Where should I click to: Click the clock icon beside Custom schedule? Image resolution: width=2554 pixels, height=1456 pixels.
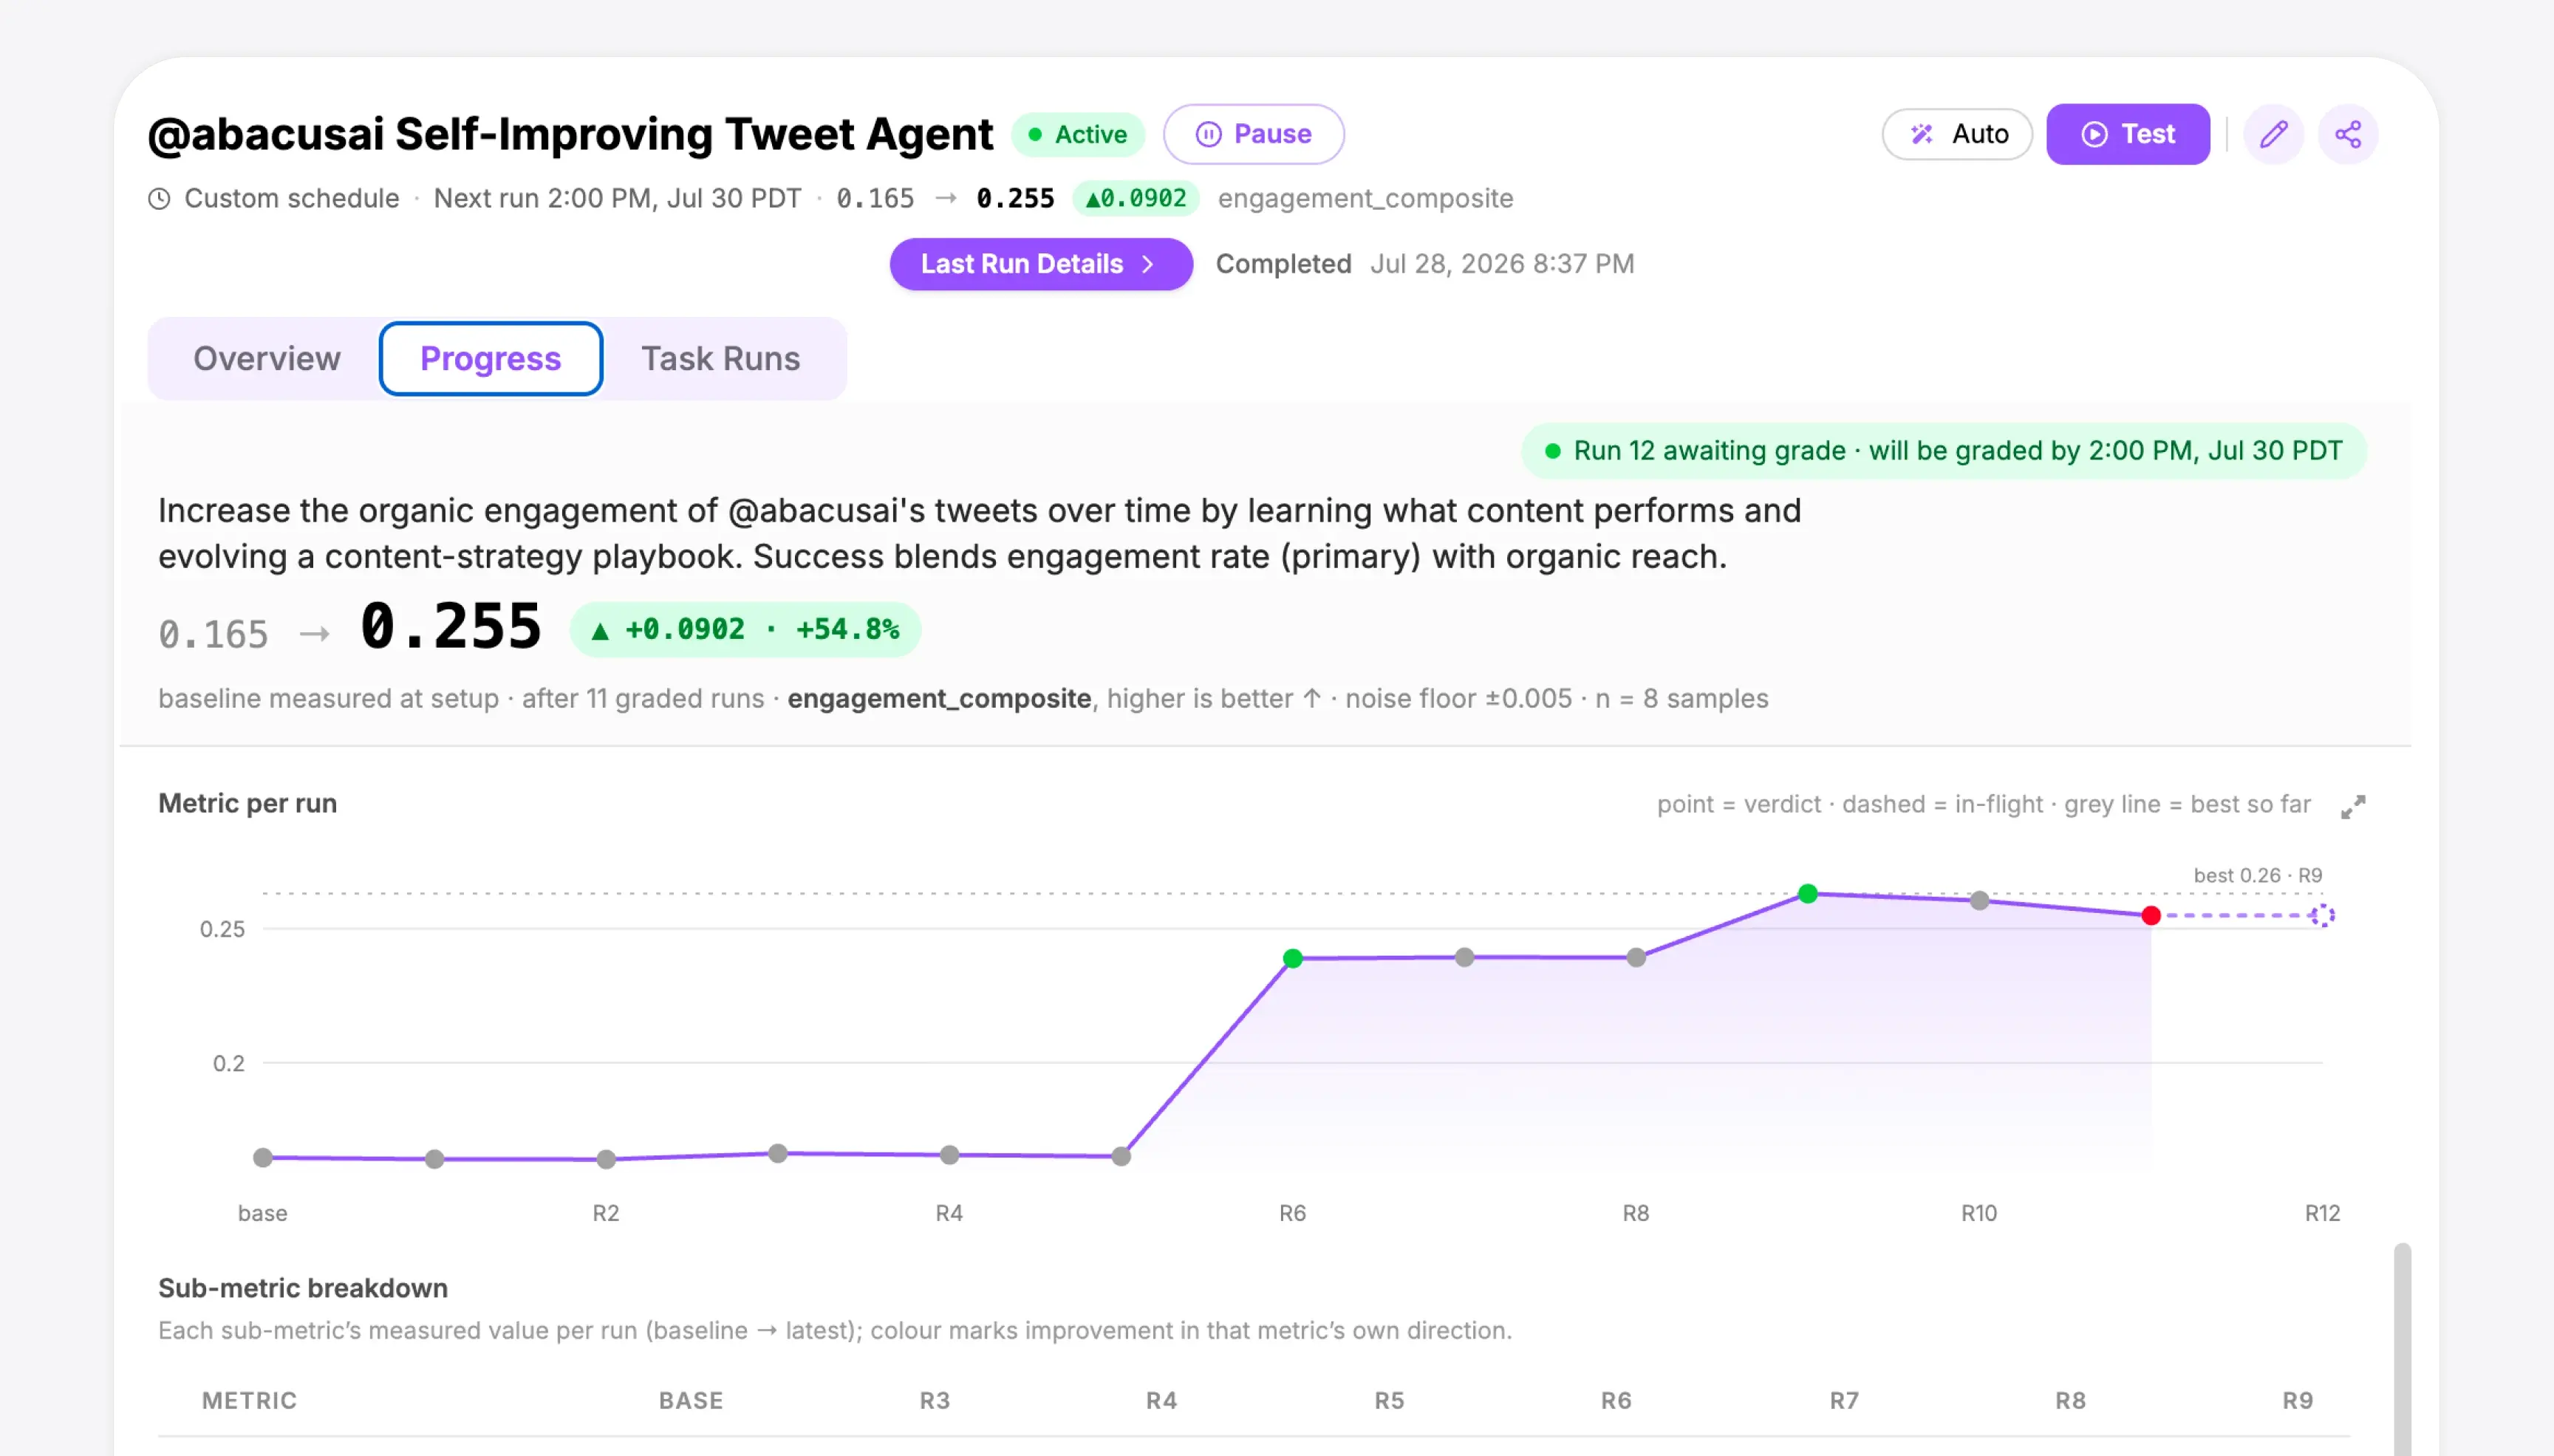(159, 199)
